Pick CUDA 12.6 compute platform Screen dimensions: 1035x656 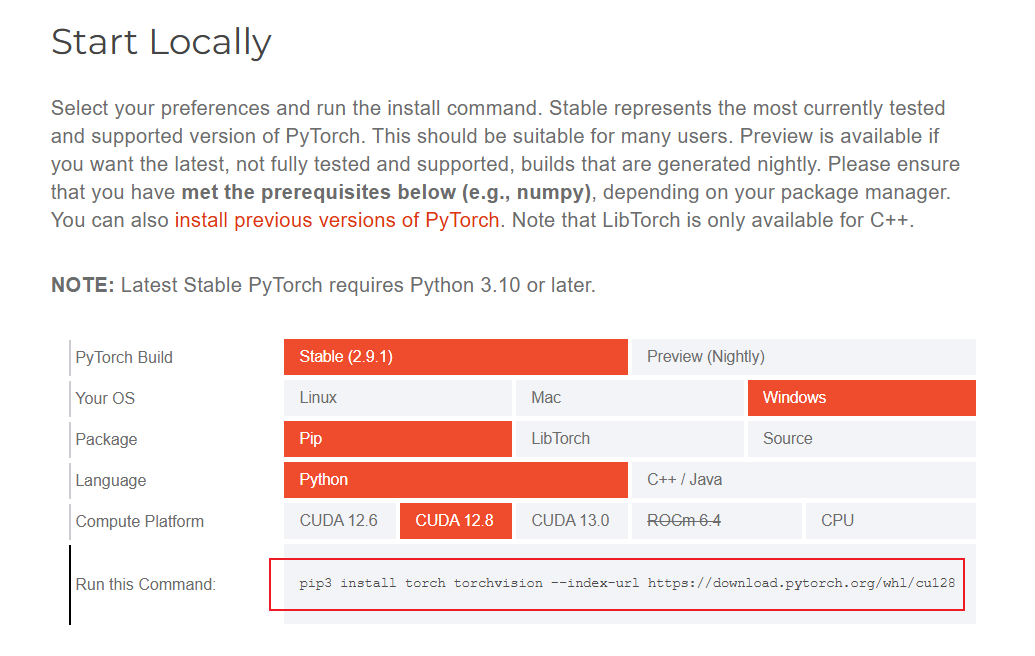(339, 521)
